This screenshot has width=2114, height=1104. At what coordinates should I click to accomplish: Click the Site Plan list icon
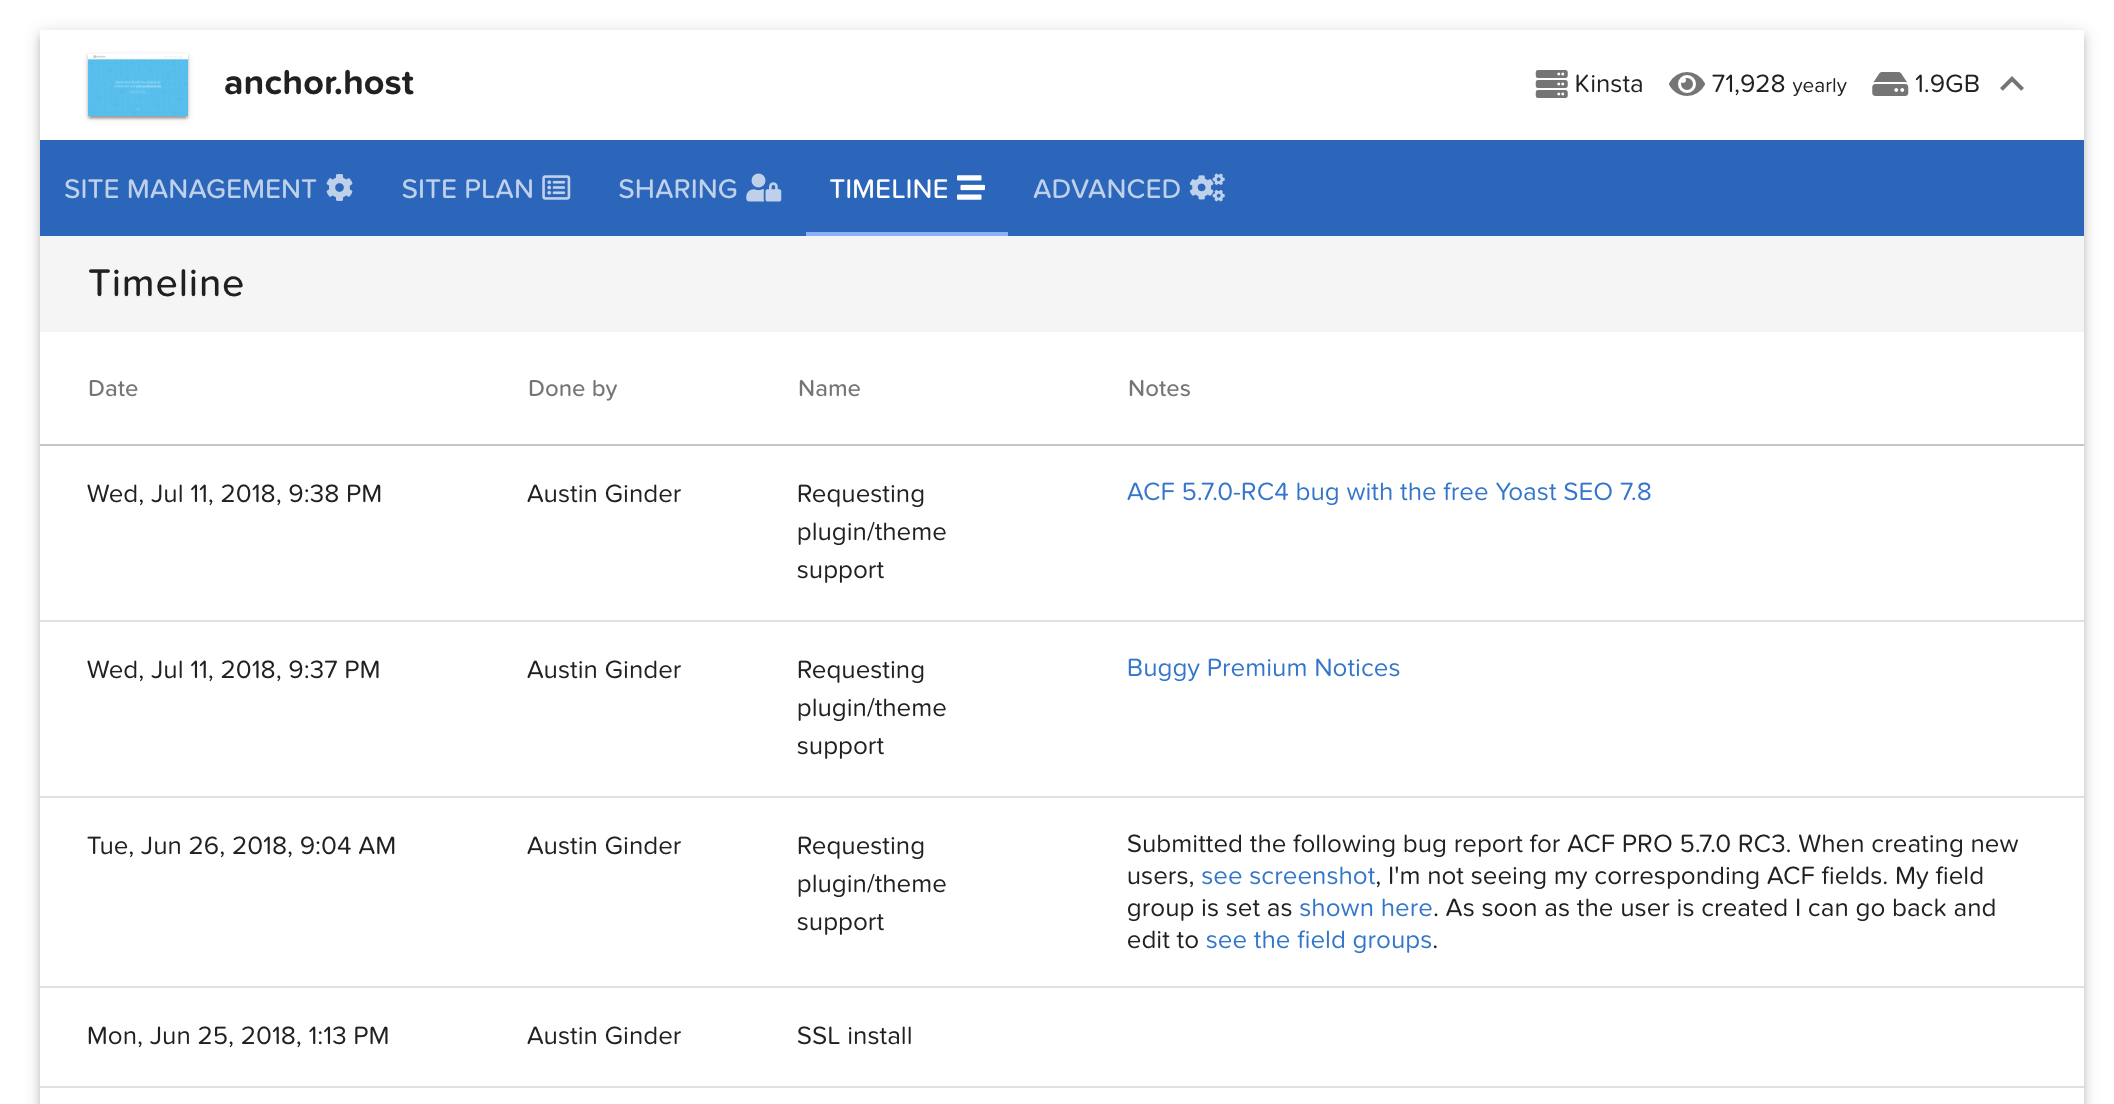point(556,187)
